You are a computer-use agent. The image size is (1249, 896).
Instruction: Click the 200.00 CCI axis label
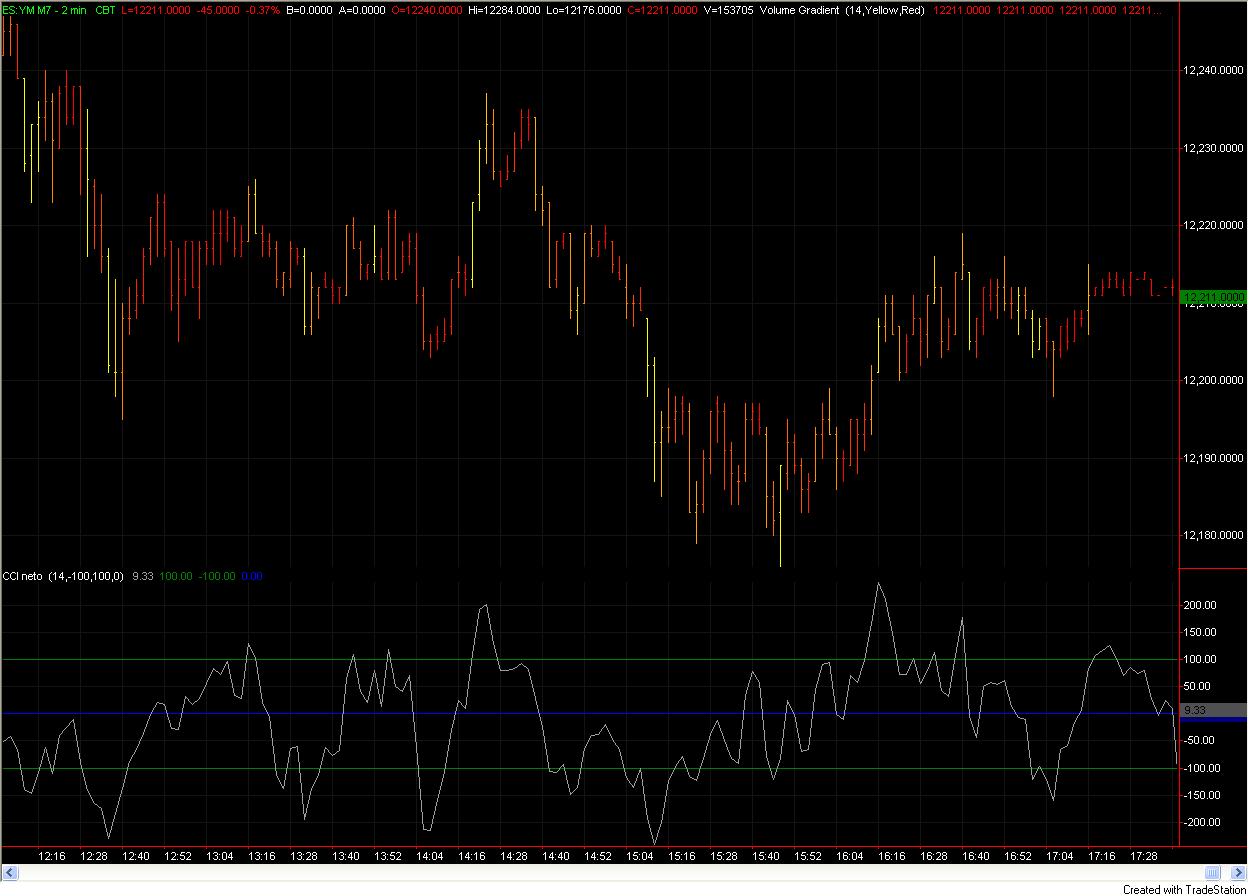click(1200, 605)
